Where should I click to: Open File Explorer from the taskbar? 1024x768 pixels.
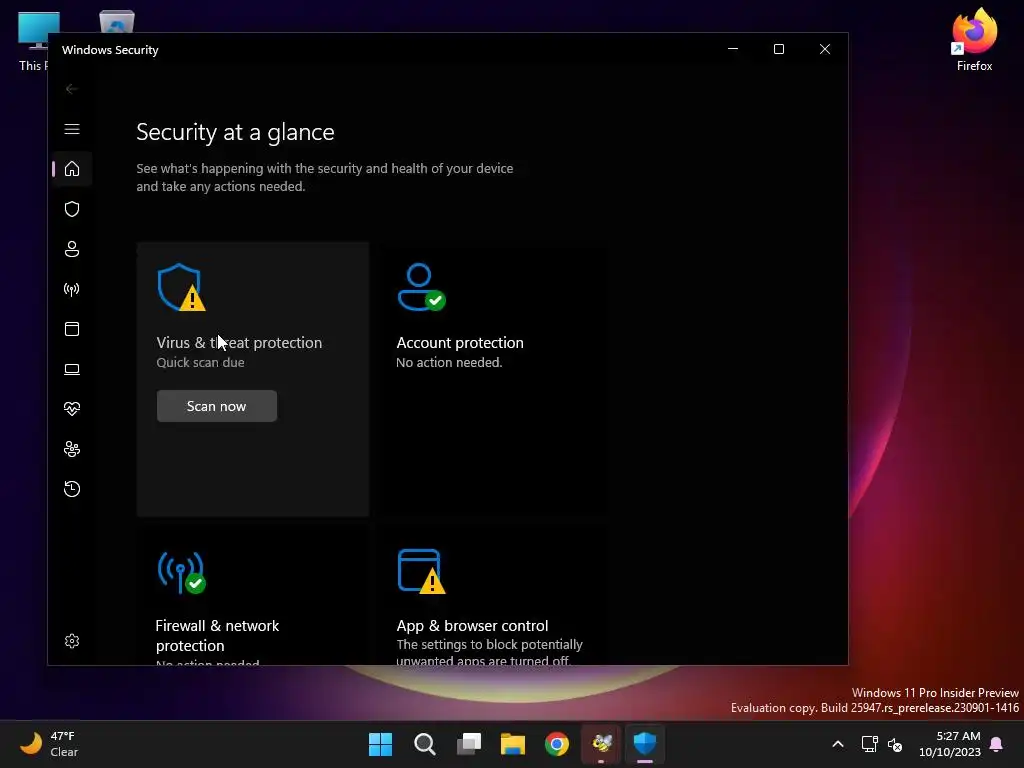(x=513, y=744)
